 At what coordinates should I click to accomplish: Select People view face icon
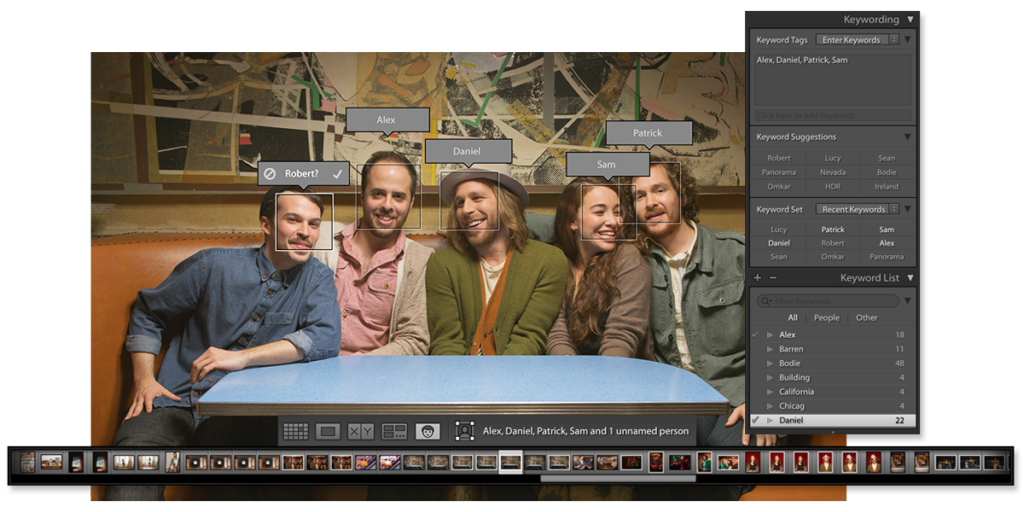(428, 432)
